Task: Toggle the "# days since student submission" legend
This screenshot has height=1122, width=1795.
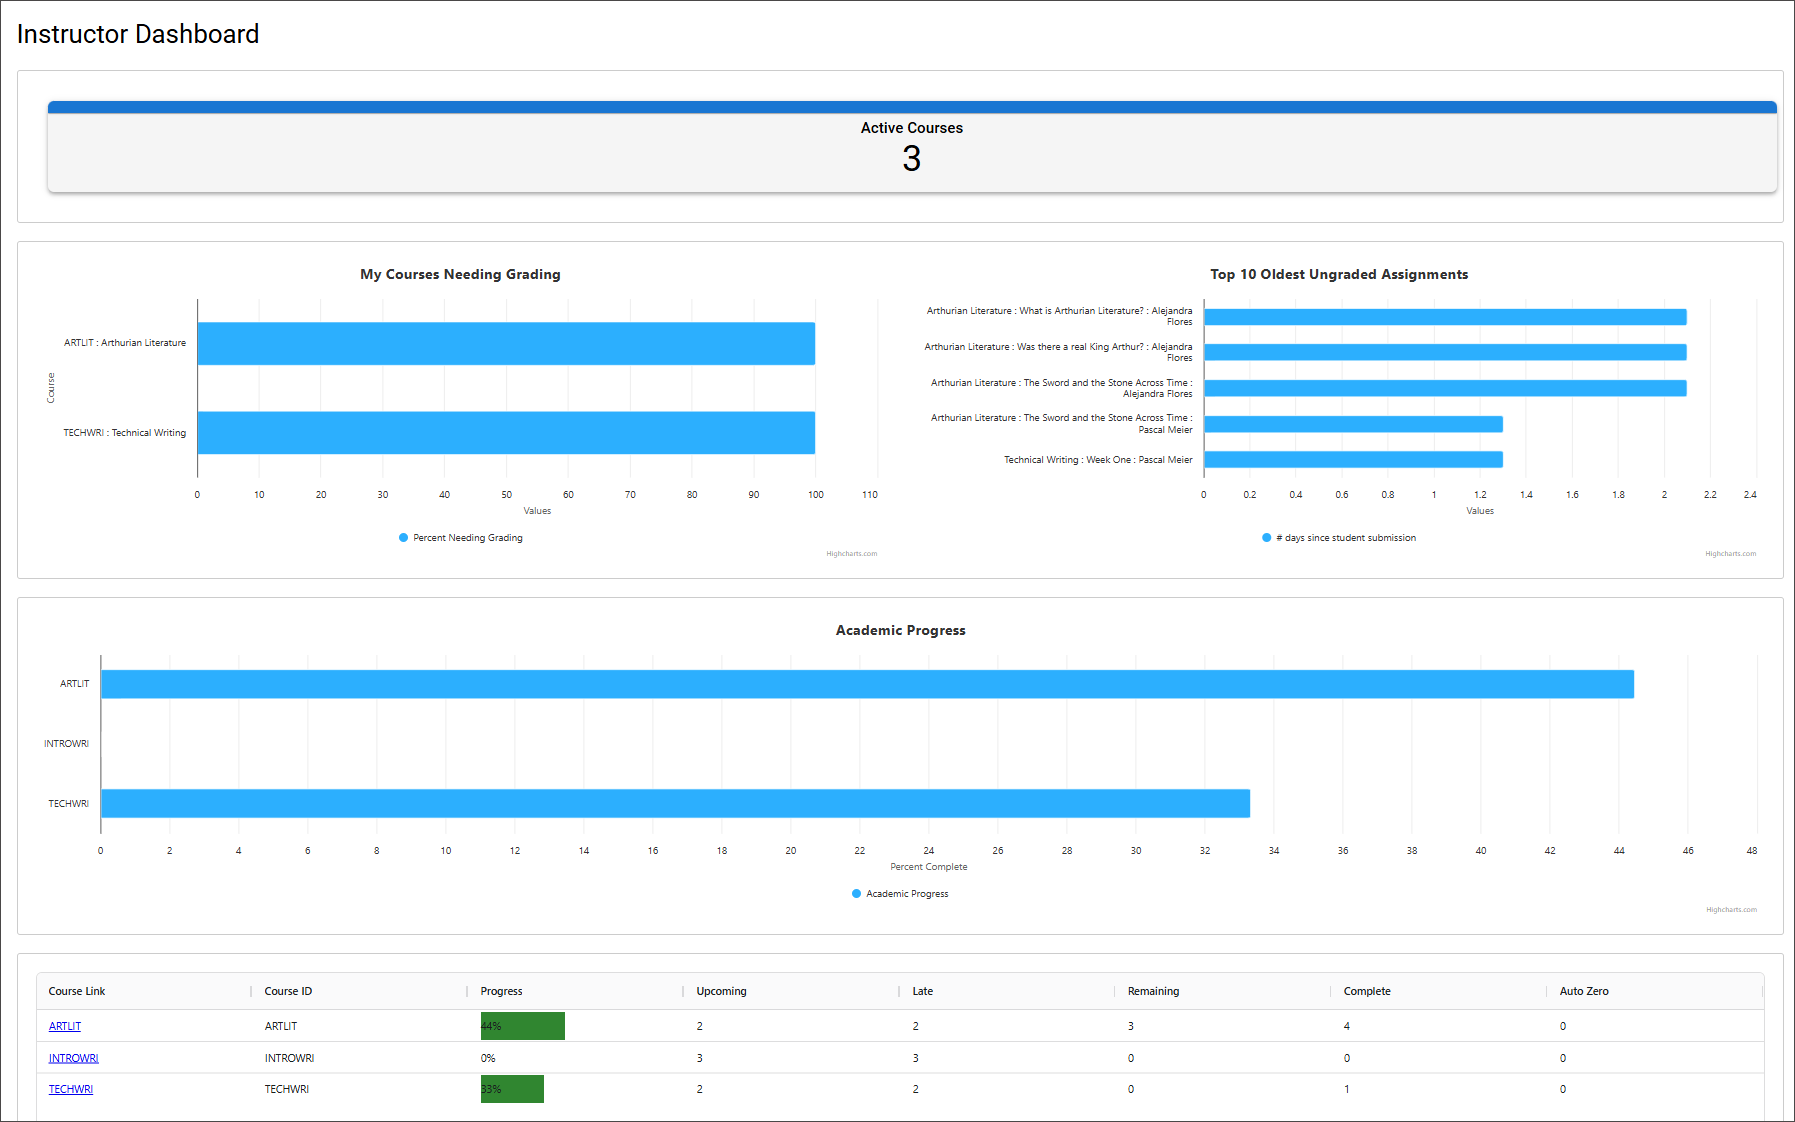Action: pos(1340,537)
